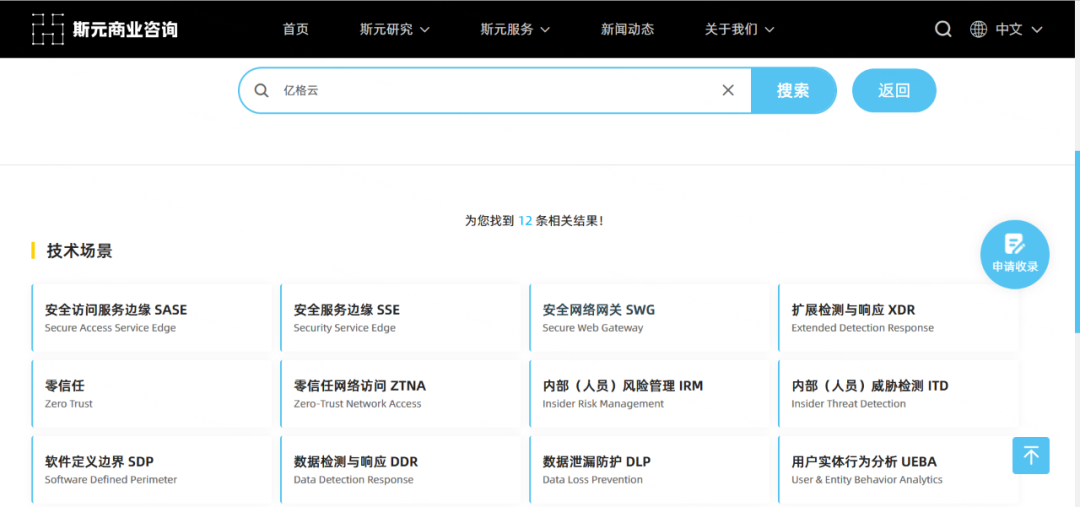1080x507 pixels.
Task: Expand the 斯元服务 dropdown menu
Action: pyautogui.click(x=515, y=29)
